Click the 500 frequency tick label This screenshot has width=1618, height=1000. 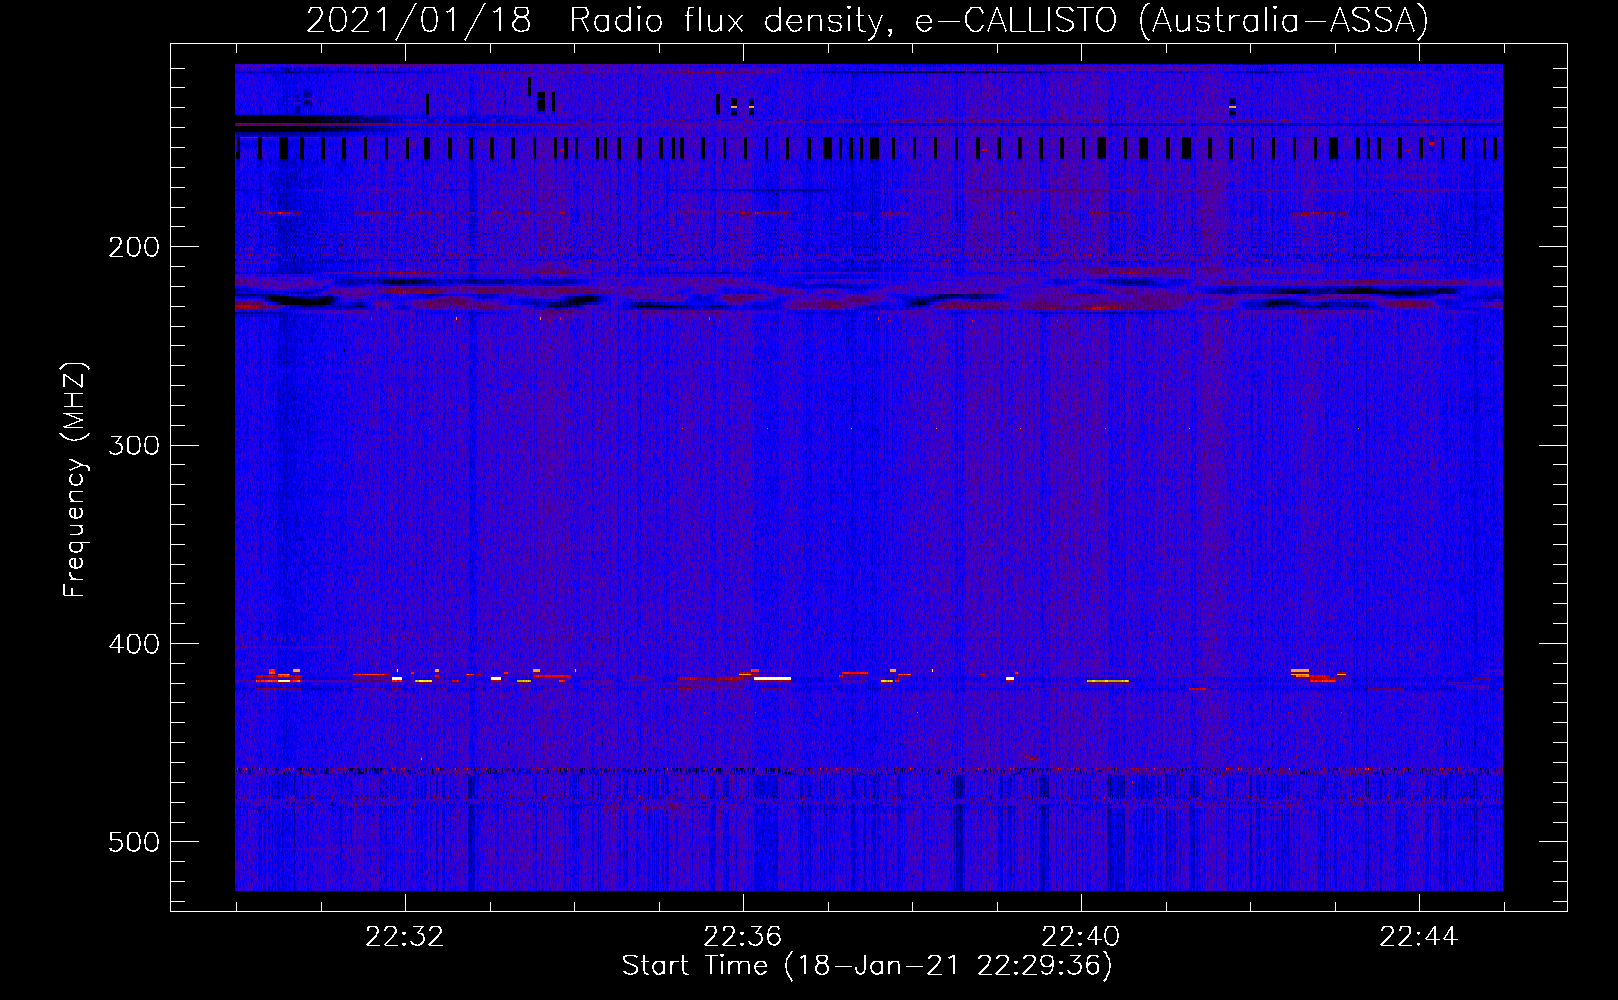coord(134,842)
